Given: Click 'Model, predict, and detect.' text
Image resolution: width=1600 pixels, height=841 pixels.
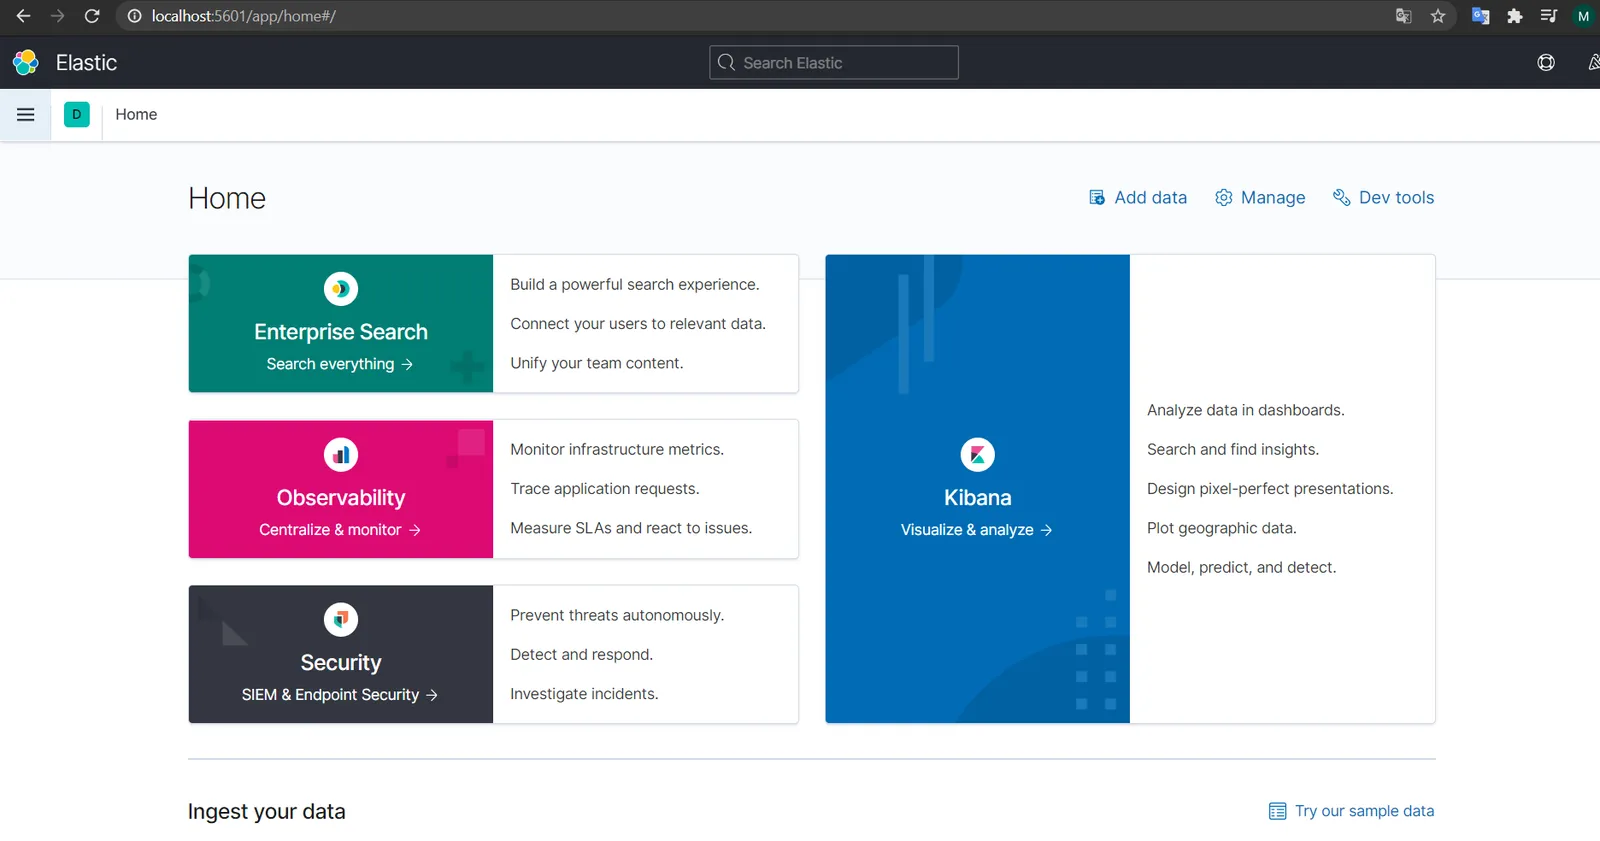Looking at the screenshot, I should click(x=1242, y=568).
